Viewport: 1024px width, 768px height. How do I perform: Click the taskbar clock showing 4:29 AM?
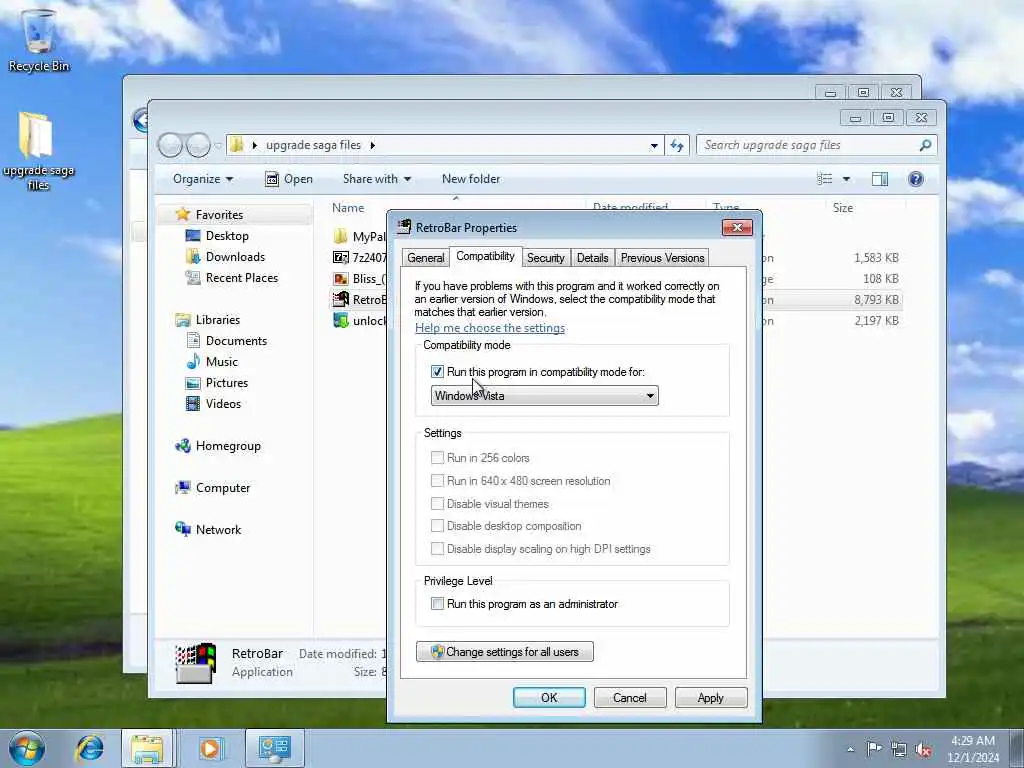pos(972,749)
